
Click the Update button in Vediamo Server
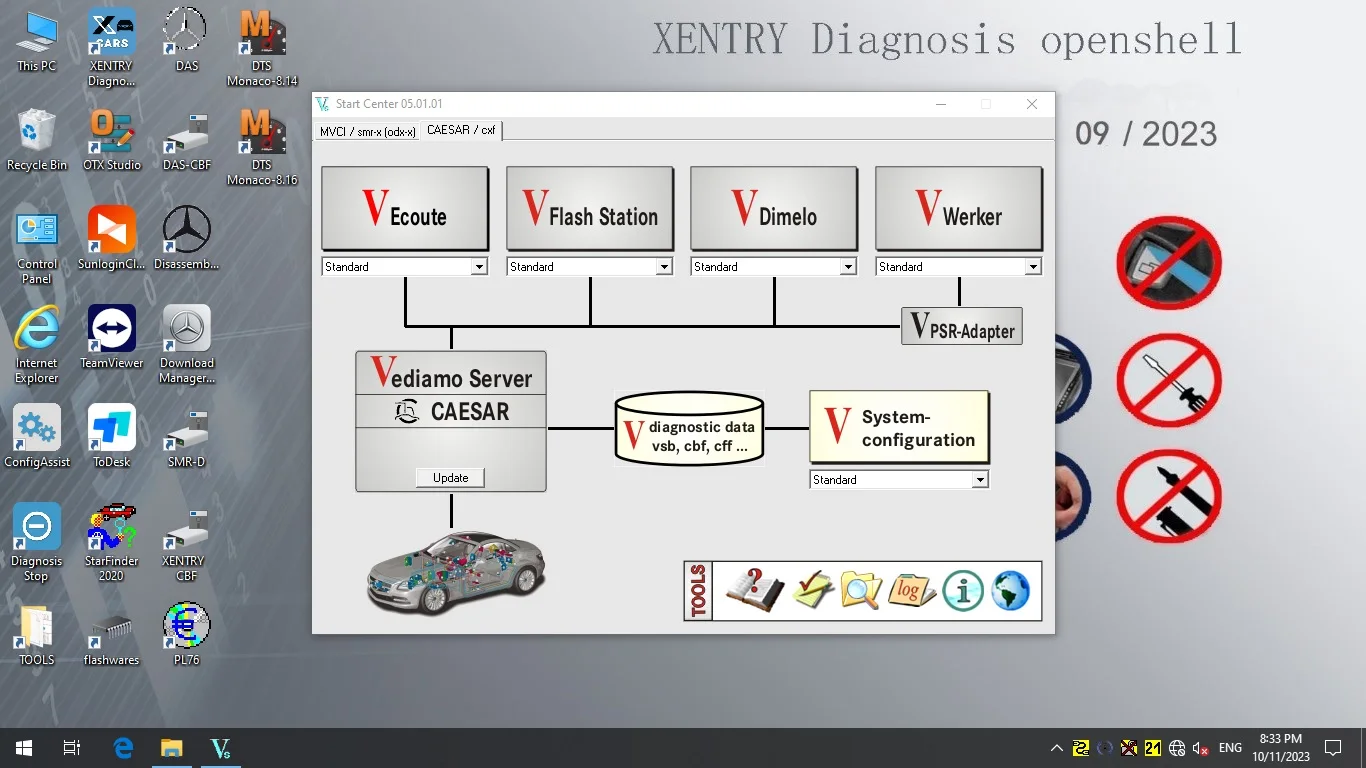[x=450, y=478]
